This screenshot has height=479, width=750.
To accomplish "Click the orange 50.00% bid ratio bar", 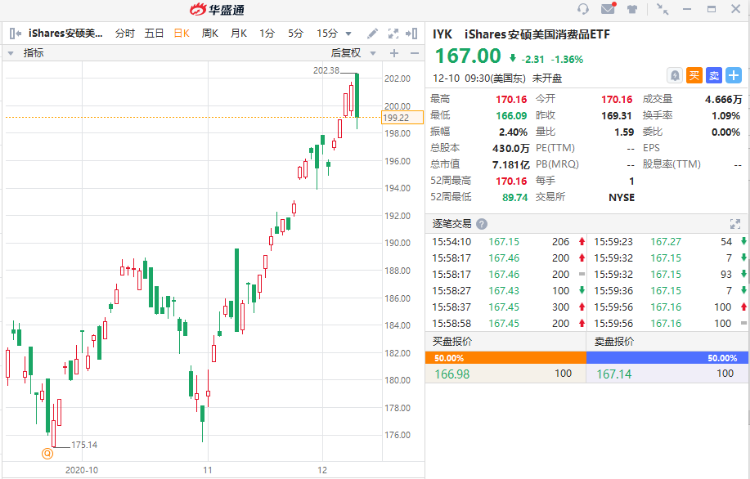I will pos(506,358).
